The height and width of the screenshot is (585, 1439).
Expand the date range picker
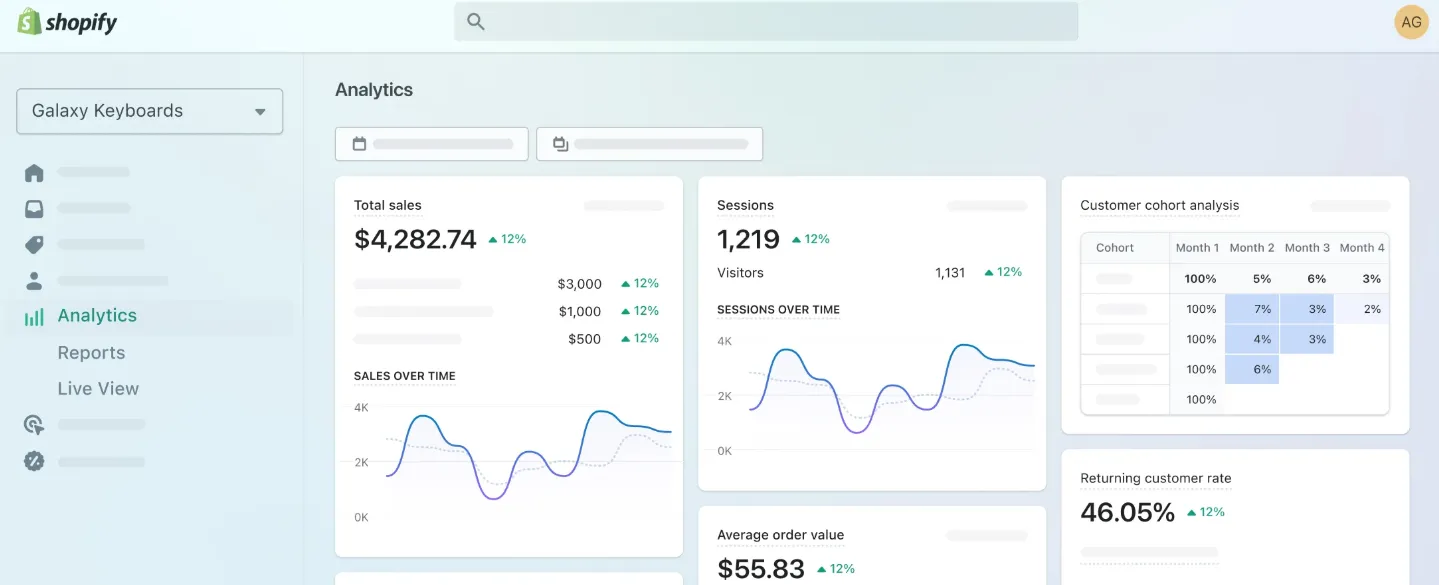(x=431, y=143)
